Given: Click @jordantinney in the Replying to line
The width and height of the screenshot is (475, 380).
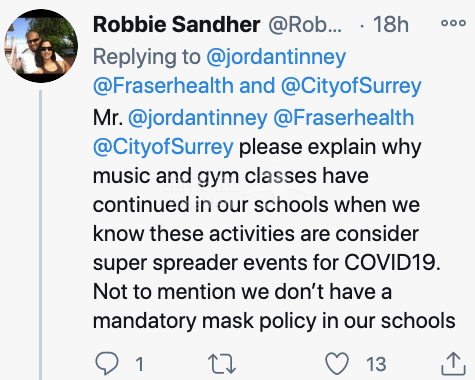Looking at the screenshot, I should (276, 57).
